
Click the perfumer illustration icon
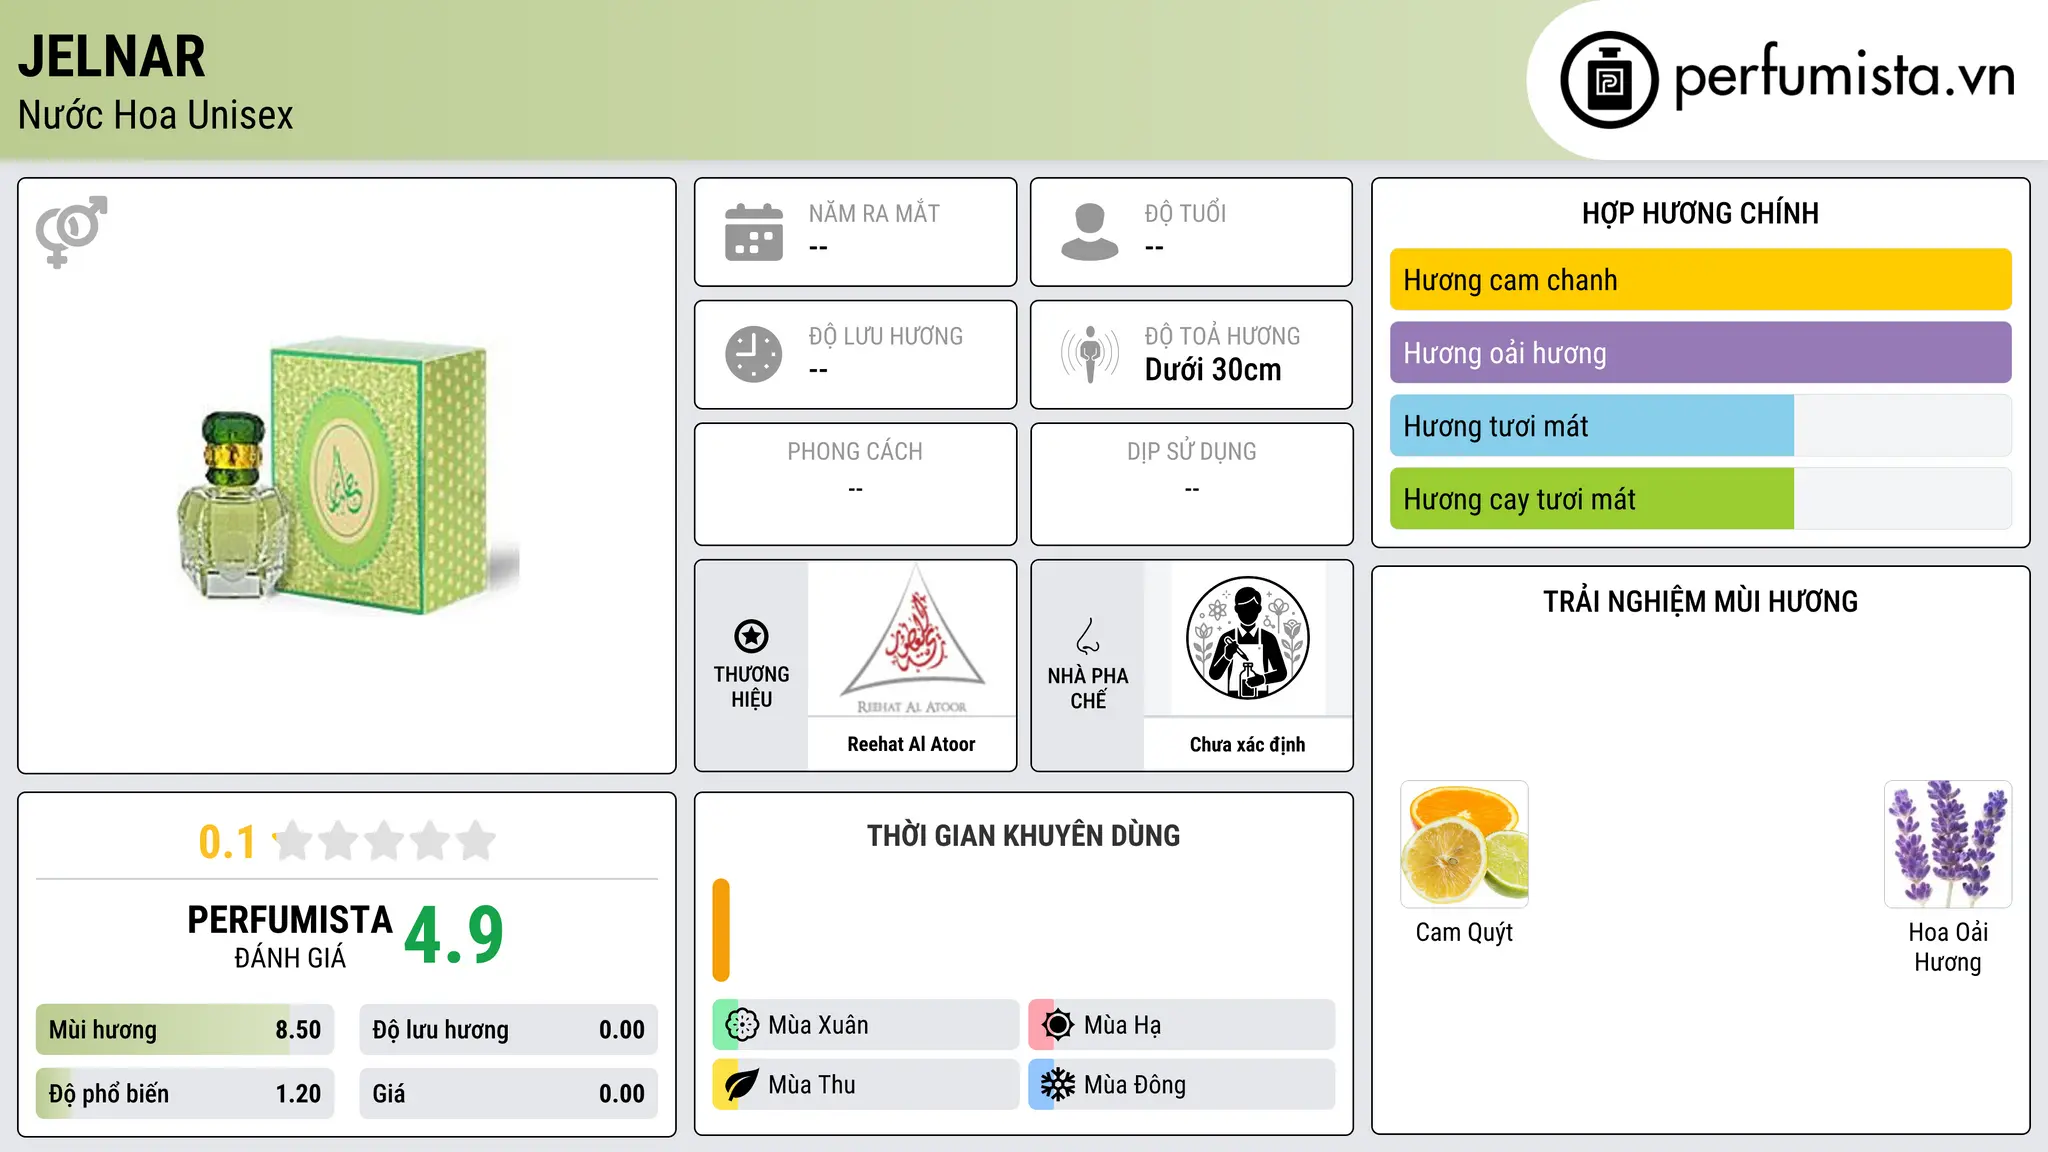coord(1247,638)
